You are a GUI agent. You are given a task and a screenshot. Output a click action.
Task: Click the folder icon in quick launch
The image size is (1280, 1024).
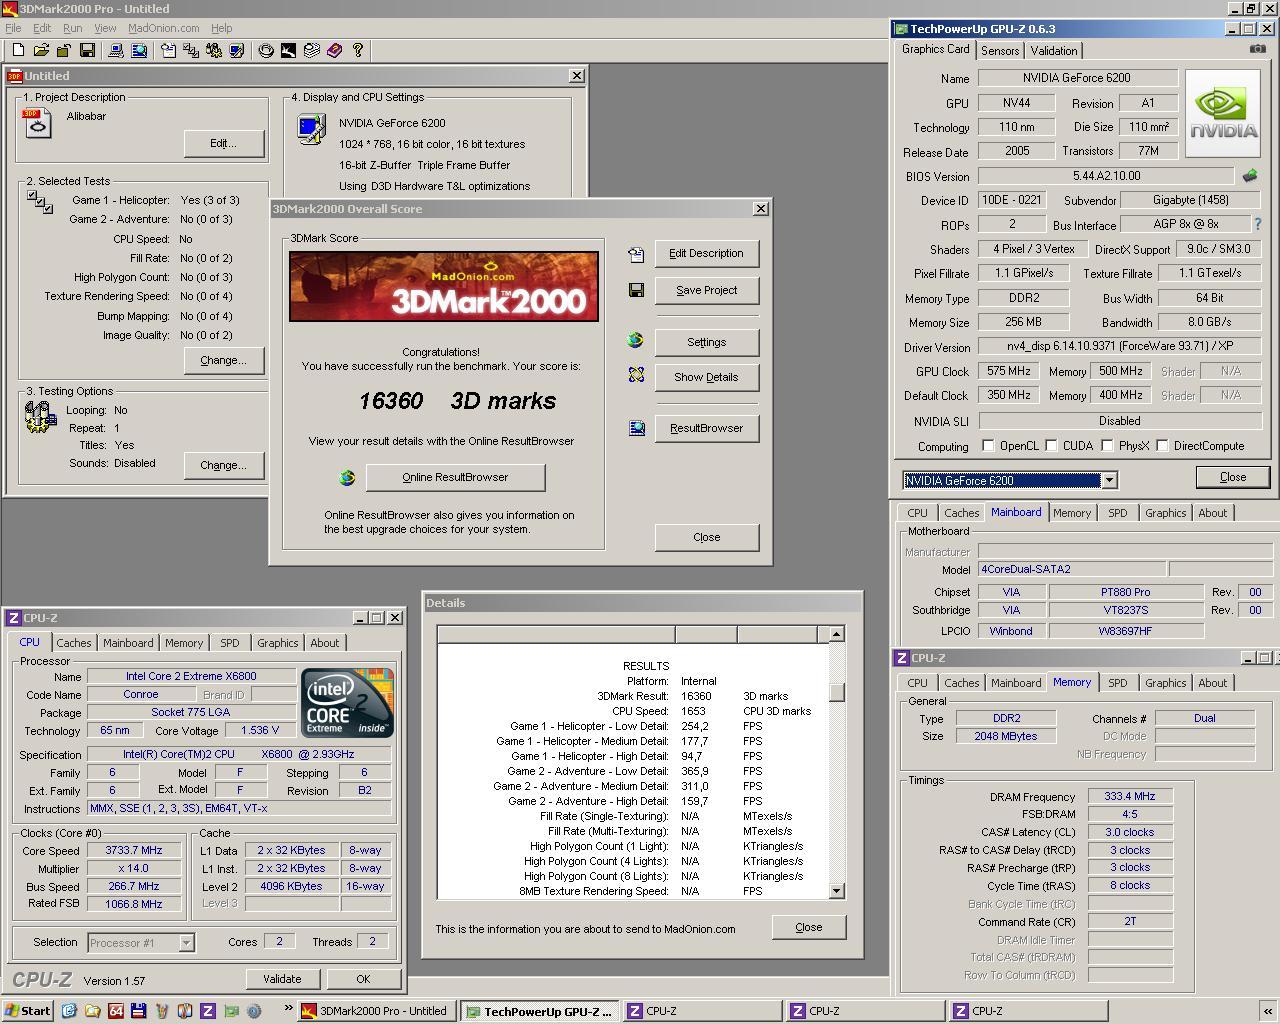92,1011
